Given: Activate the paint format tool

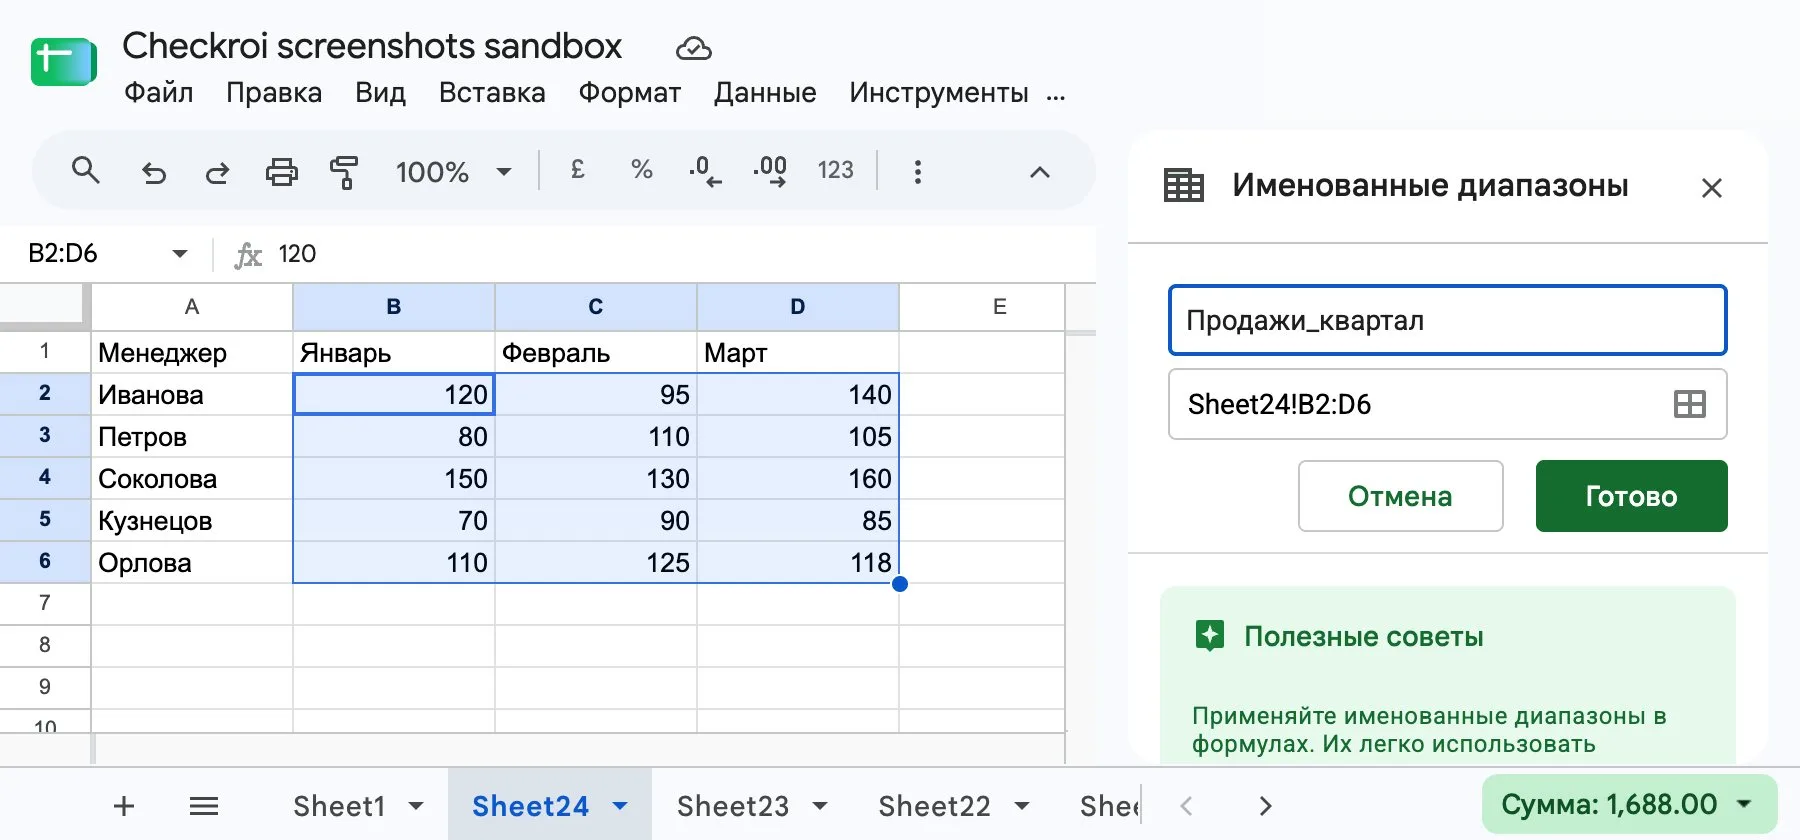Looking at the screenshot, I should [x=344, y=172].
